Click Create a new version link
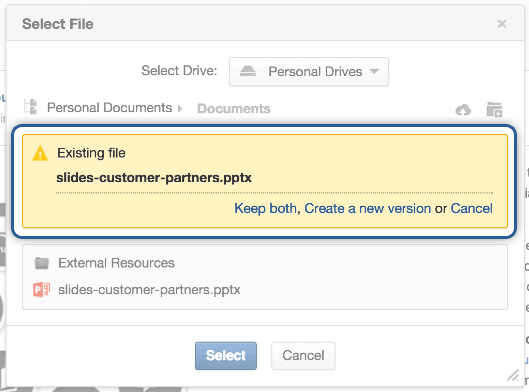Image resolution: width=529 pixels, height=392 pixels. pyautogui.click(x=367, y=208)
